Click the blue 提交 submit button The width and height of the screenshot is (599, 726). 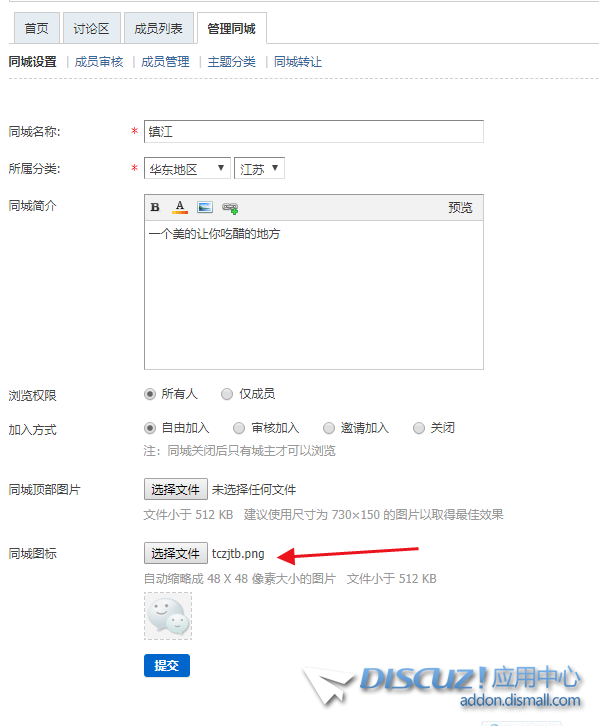[x=167, y=665]
